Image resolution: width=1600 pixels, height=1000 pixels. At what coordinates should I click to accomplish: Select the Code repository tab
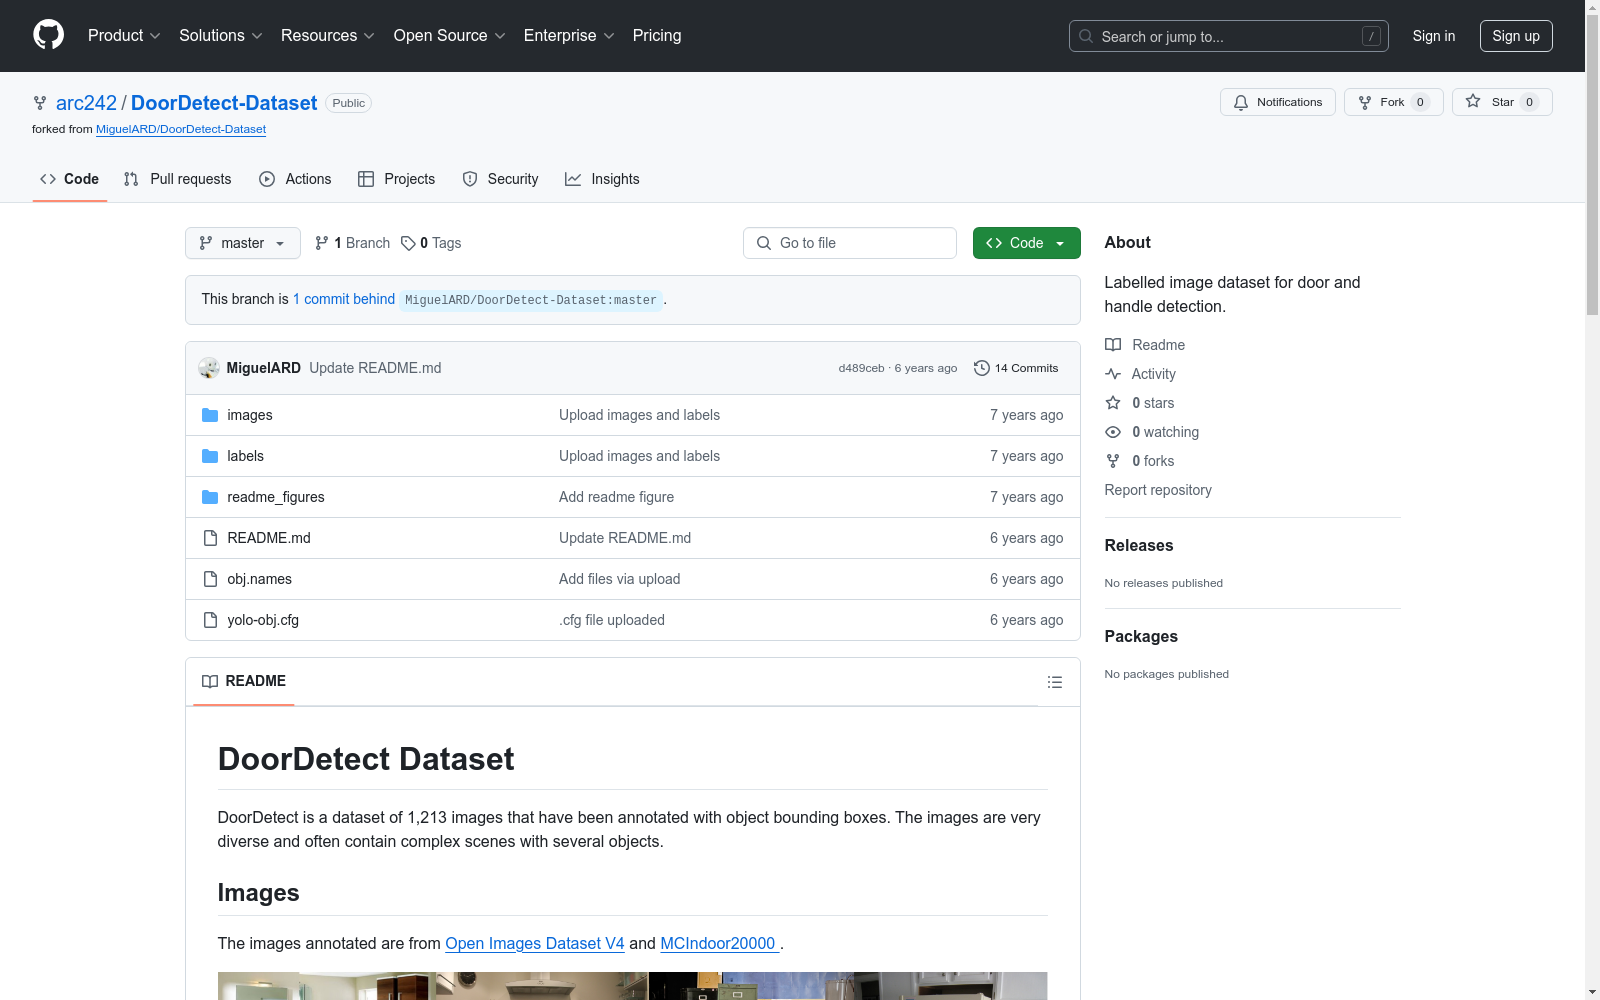pos(70,179)
